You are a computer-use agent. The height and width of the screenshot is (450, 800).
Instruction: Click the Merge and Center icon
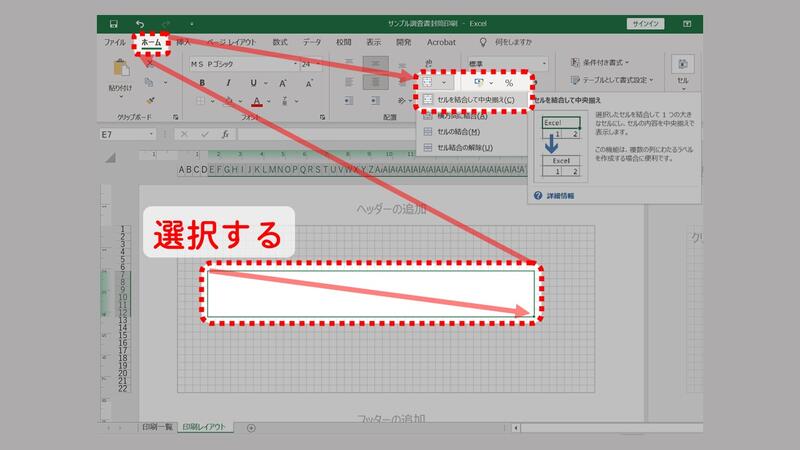(428, 82)
